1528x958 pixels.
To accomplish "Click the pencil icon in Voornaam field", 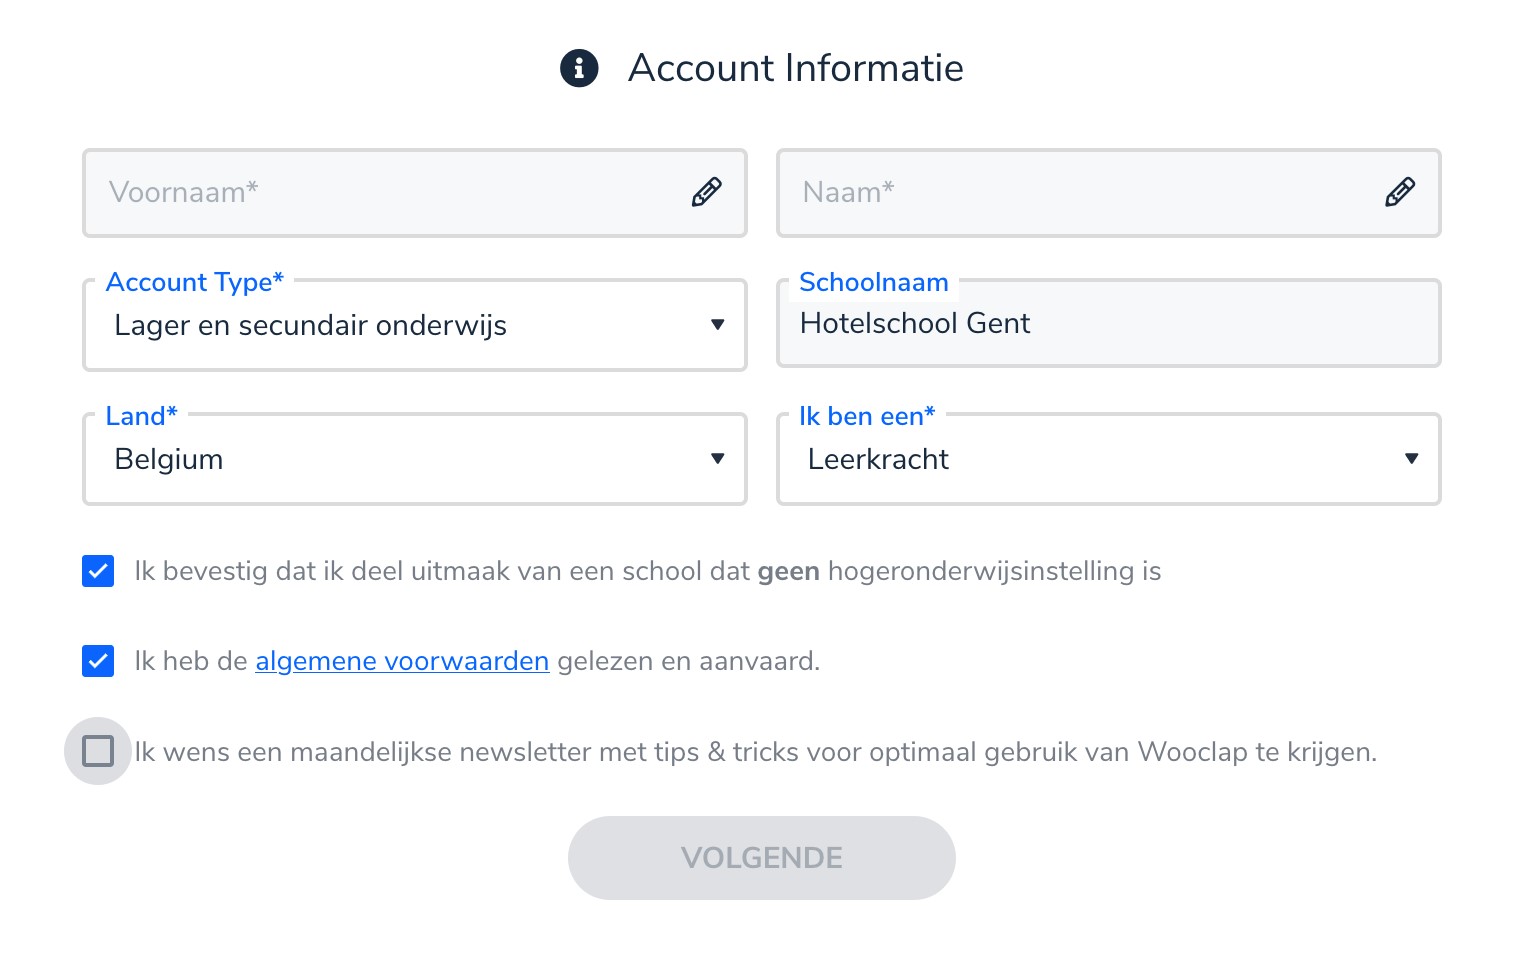I will click(x=706, y=192).
